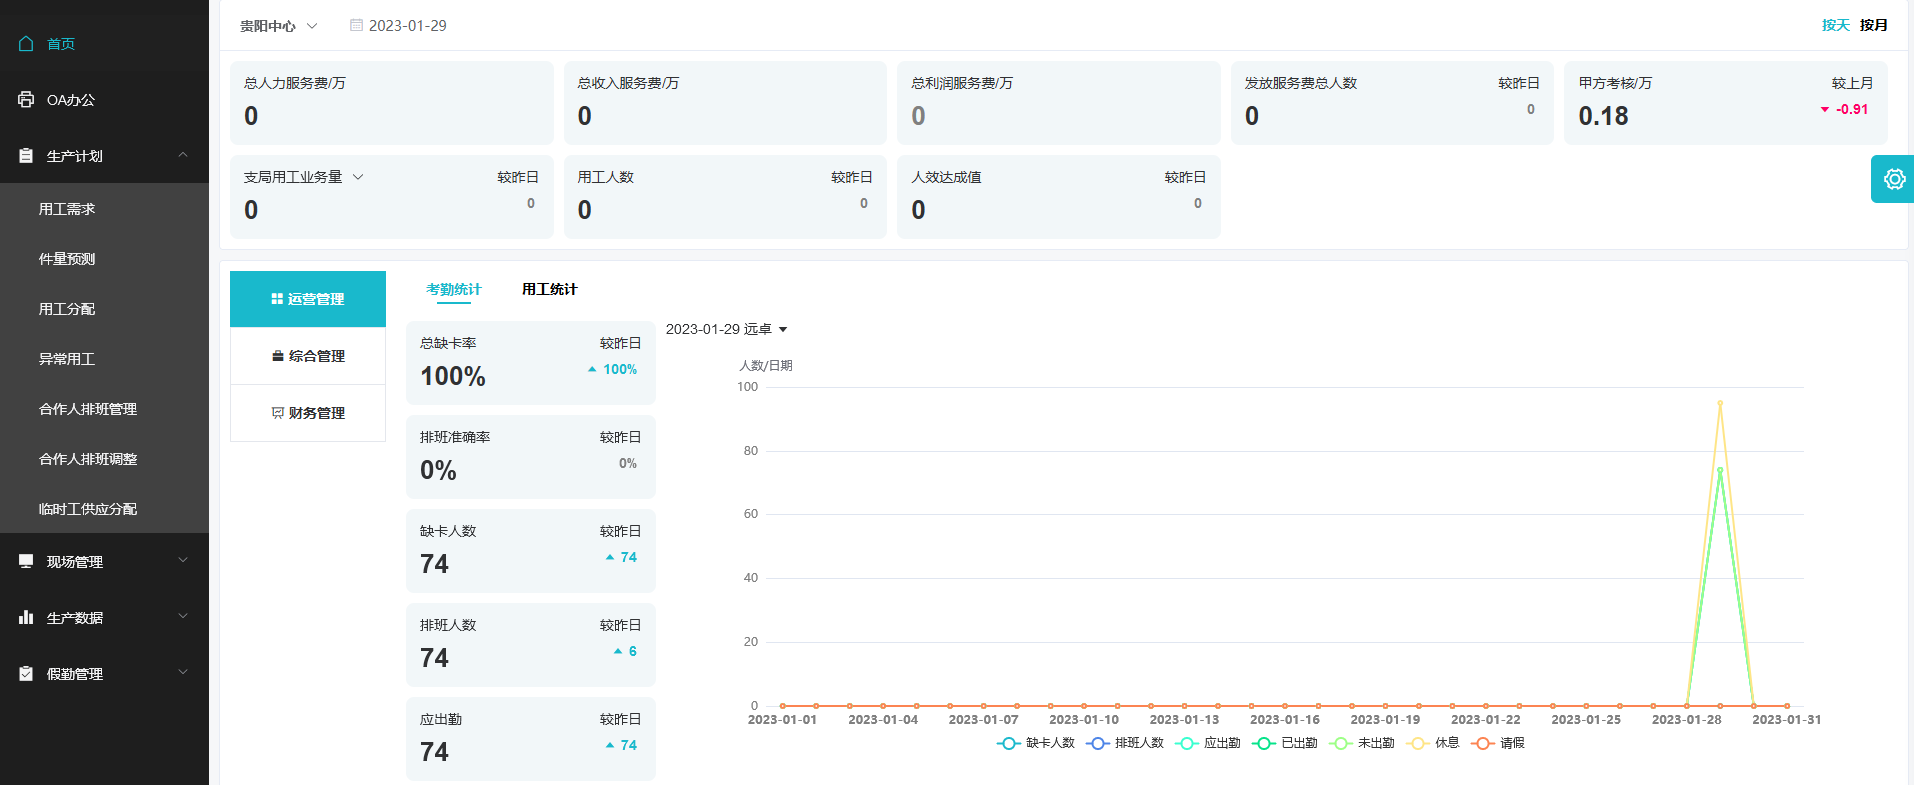Click the 2023-01-01 data point on chart

click(x=783, y=706)
